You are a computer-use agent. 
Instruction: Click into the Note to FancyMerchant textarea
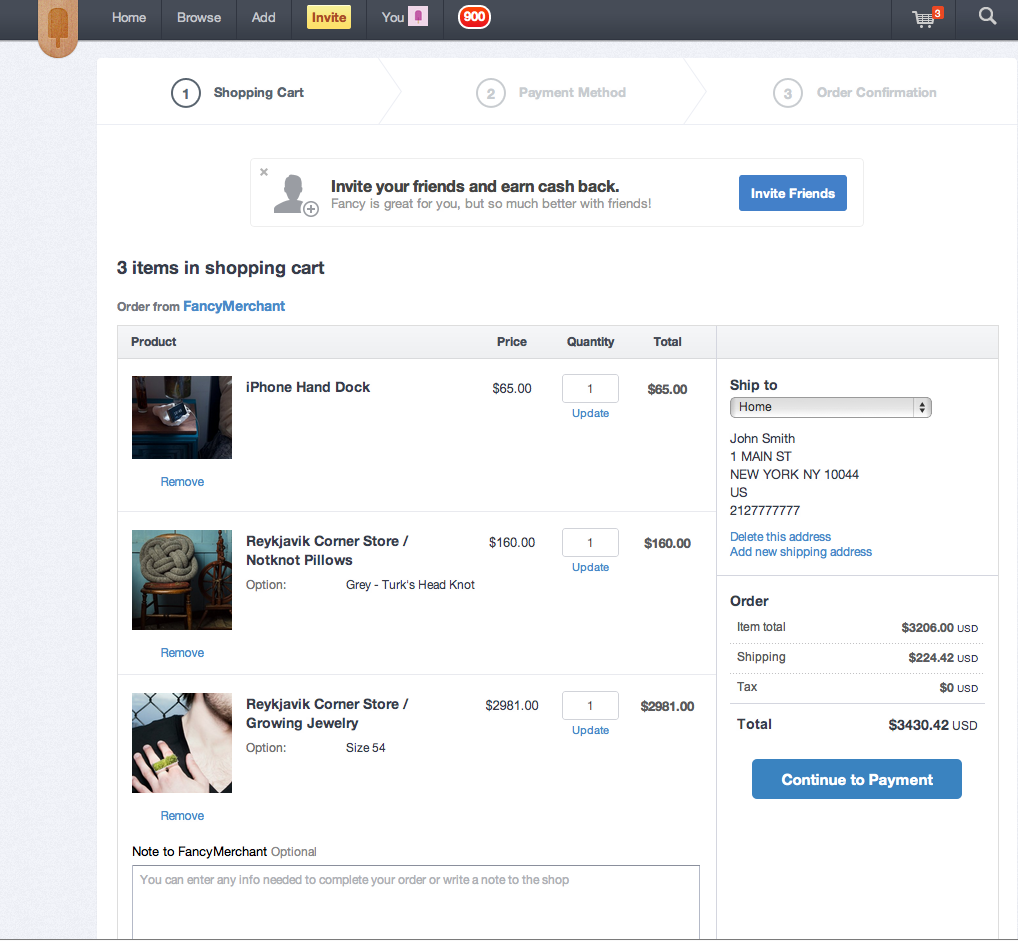pyautogui.click(x=416, y=902)
